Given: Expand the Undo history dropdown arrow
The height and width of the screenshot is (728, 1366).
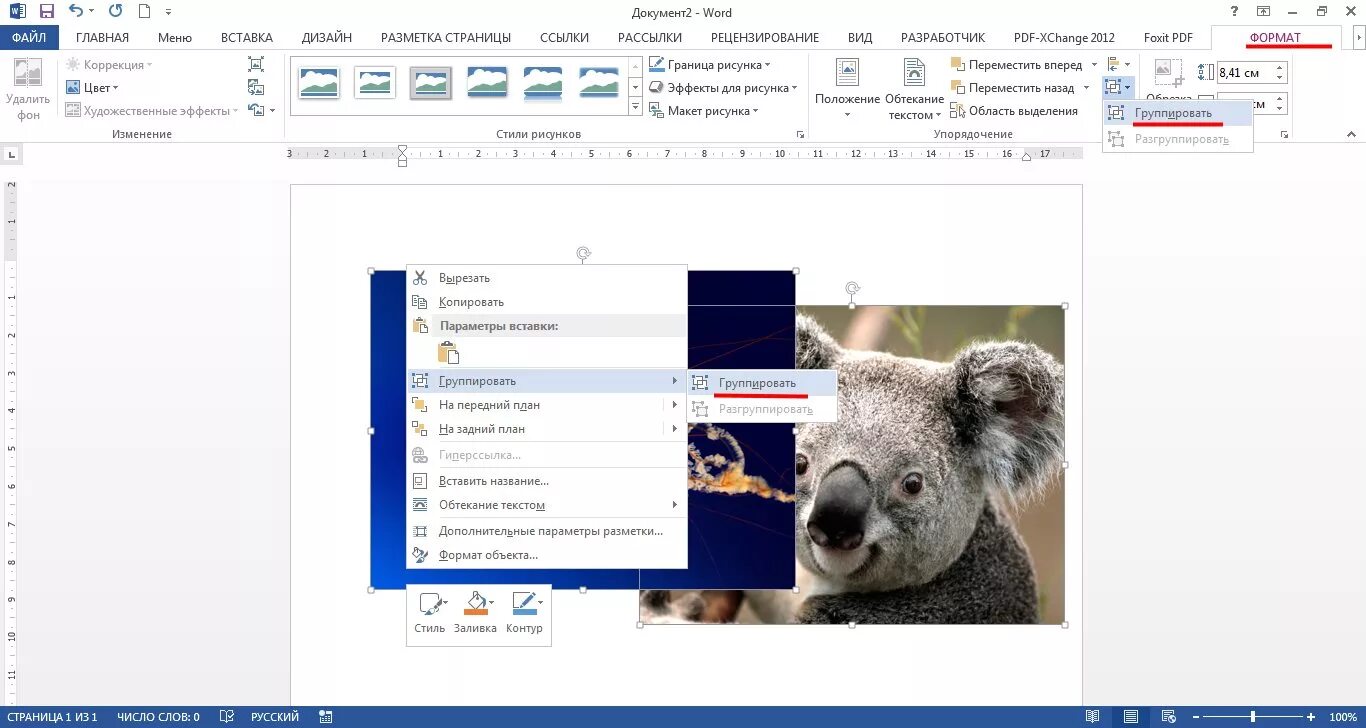Looking at the screenshot, I should click(x=91, y=13).
